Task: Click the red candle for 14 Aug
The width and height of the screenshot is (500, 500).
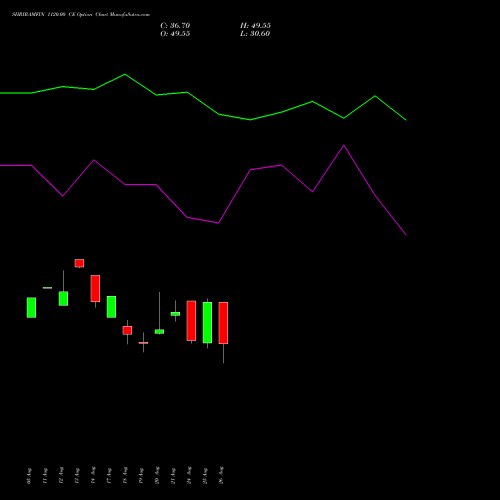Action: [x=95, y=288]
